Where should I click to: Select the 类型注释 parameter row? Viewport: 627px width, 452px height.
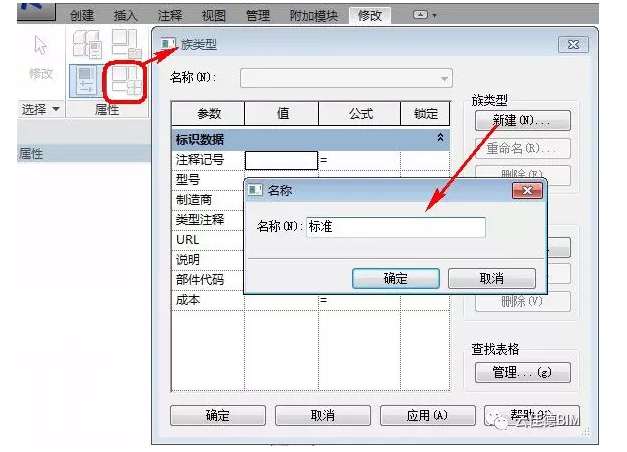(x=208, y=220)
